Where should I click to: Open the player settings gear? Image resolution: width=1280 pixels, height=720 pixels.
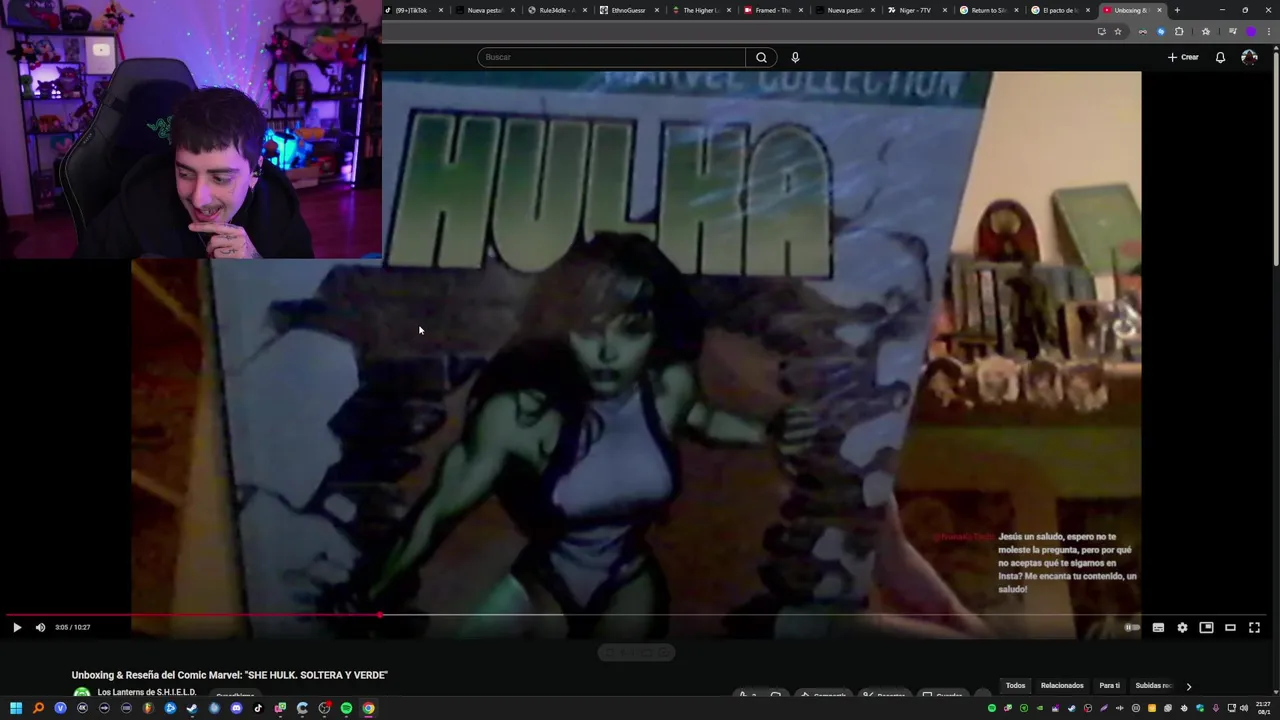point(1182,627)
